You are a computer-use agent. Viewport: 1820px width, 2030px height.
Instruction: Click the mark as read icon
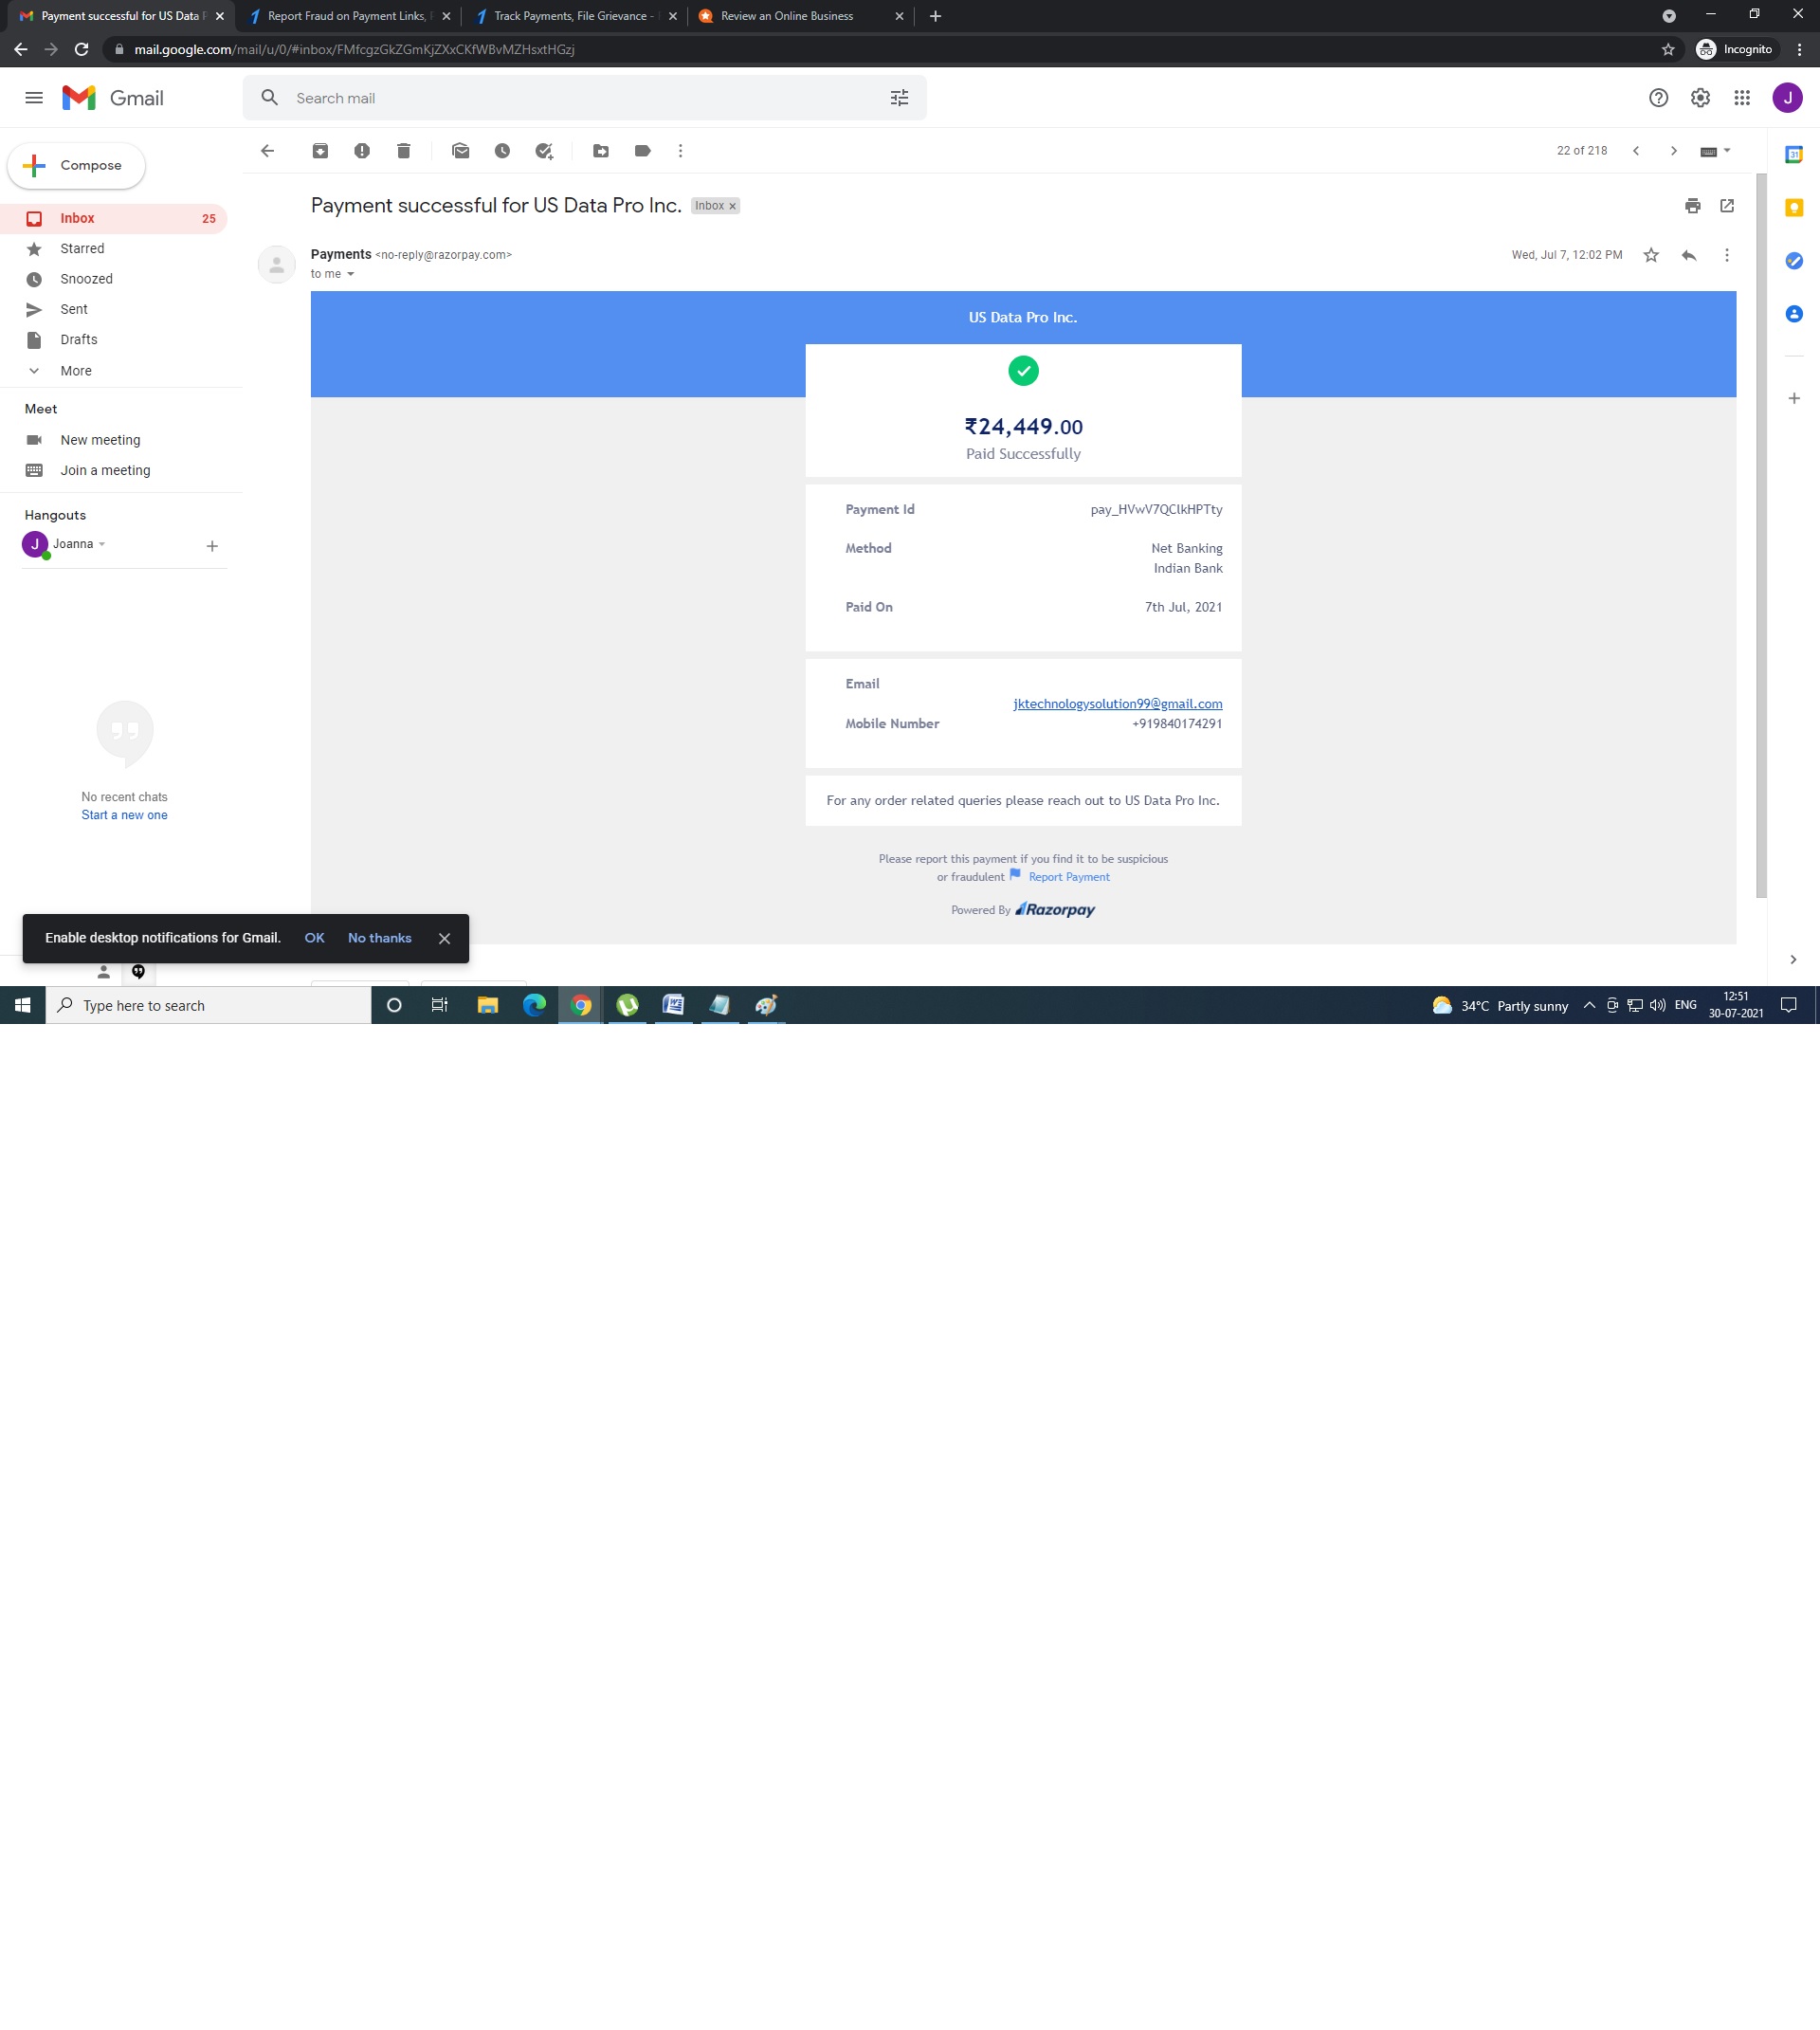coord(461,150)
